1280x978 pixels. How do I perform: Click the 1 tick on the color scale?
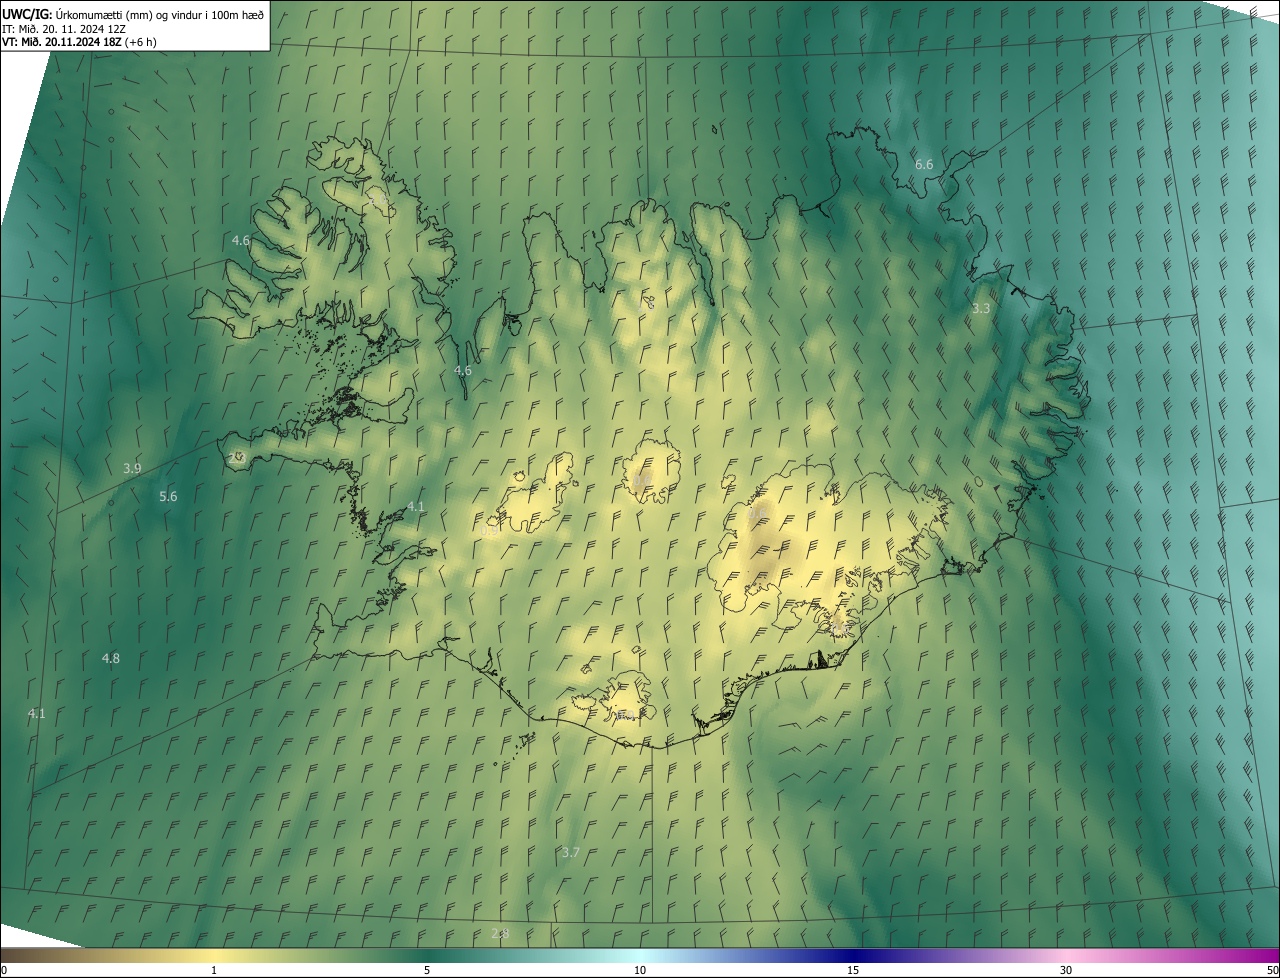[x=214, y=970]
